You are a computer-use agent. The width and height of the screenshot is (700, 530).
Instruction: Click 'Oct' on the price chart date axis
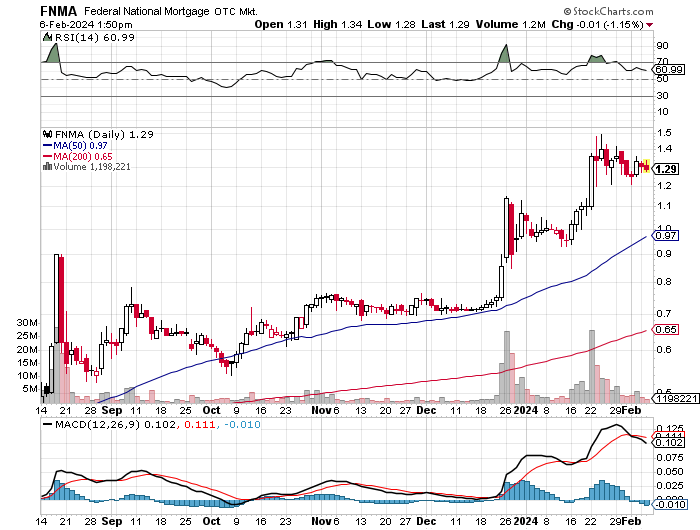point(211,410)
